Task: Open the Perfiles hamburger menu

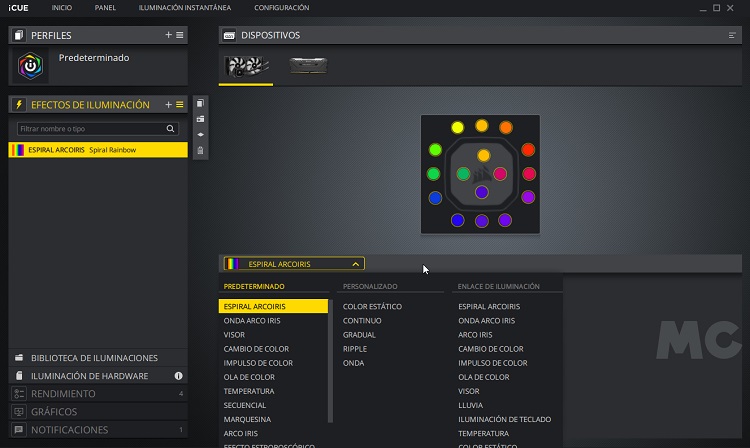Action: (180, 35)
